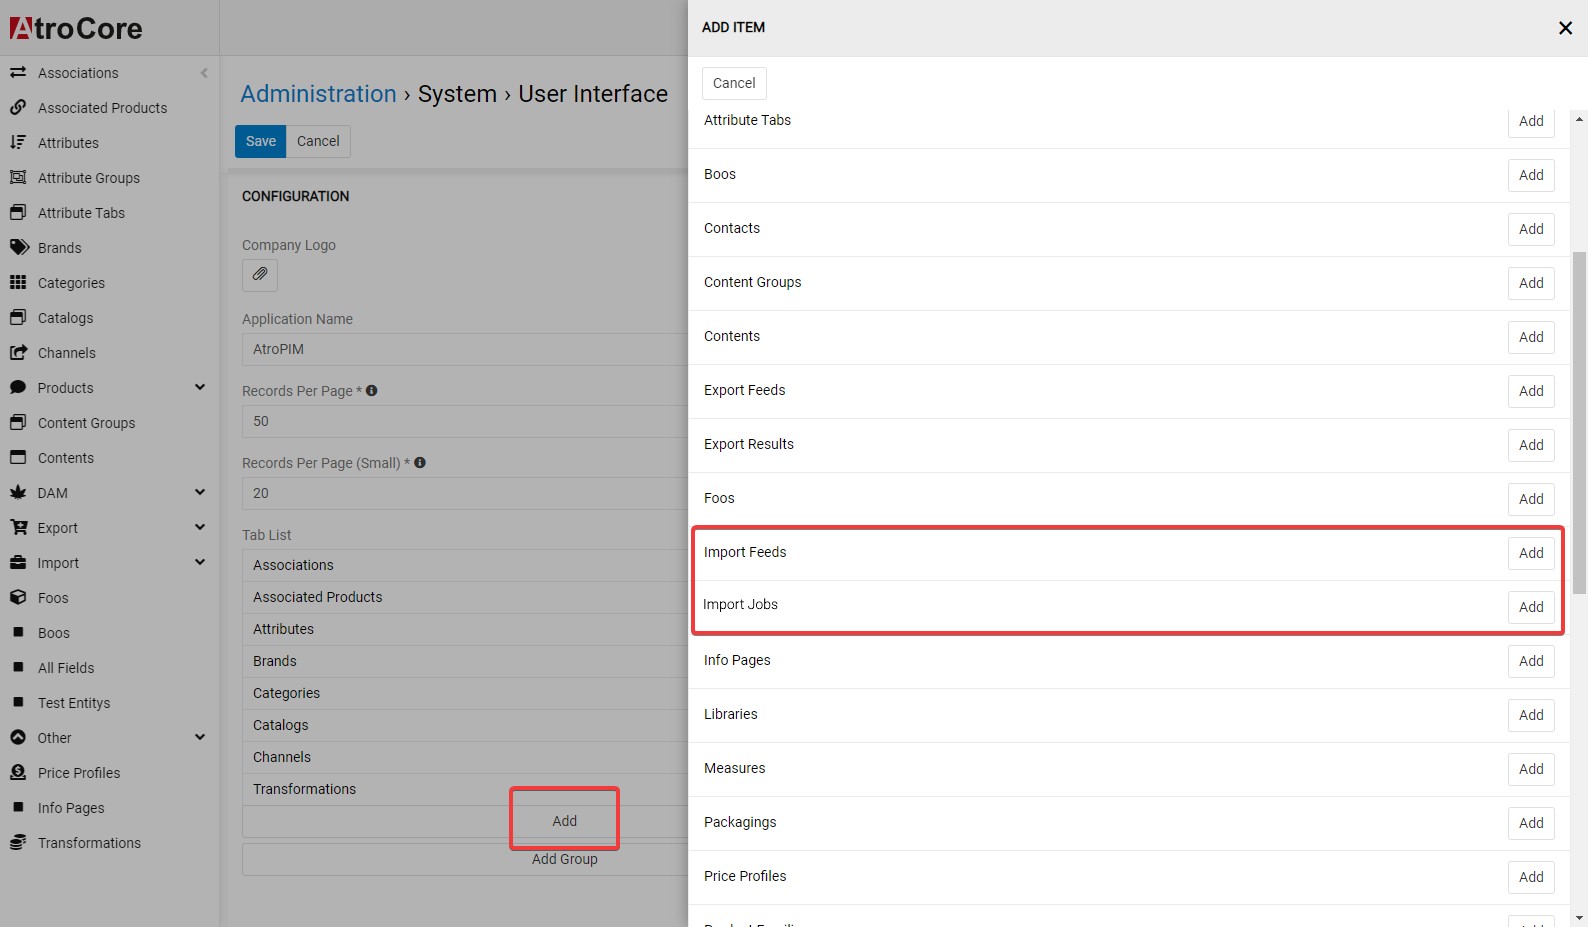Image resolution: width=1588 pixels, height=927 pixels.
Task: Click the DAM leaf icon
Action: 18,492
